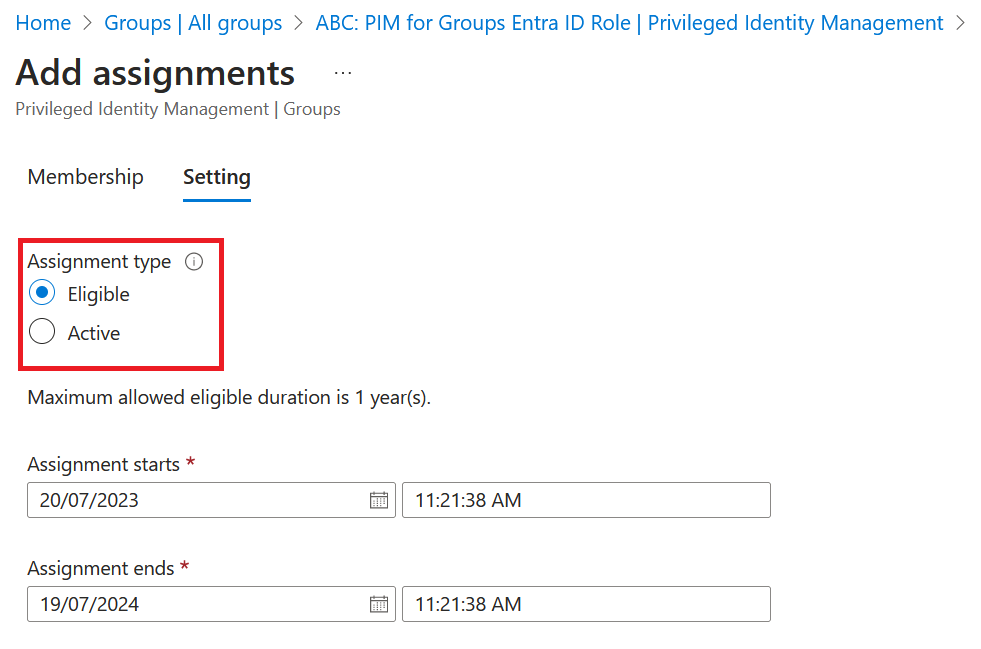
Task: Go to Home in the breadcrumb
Action: (43, 23)
